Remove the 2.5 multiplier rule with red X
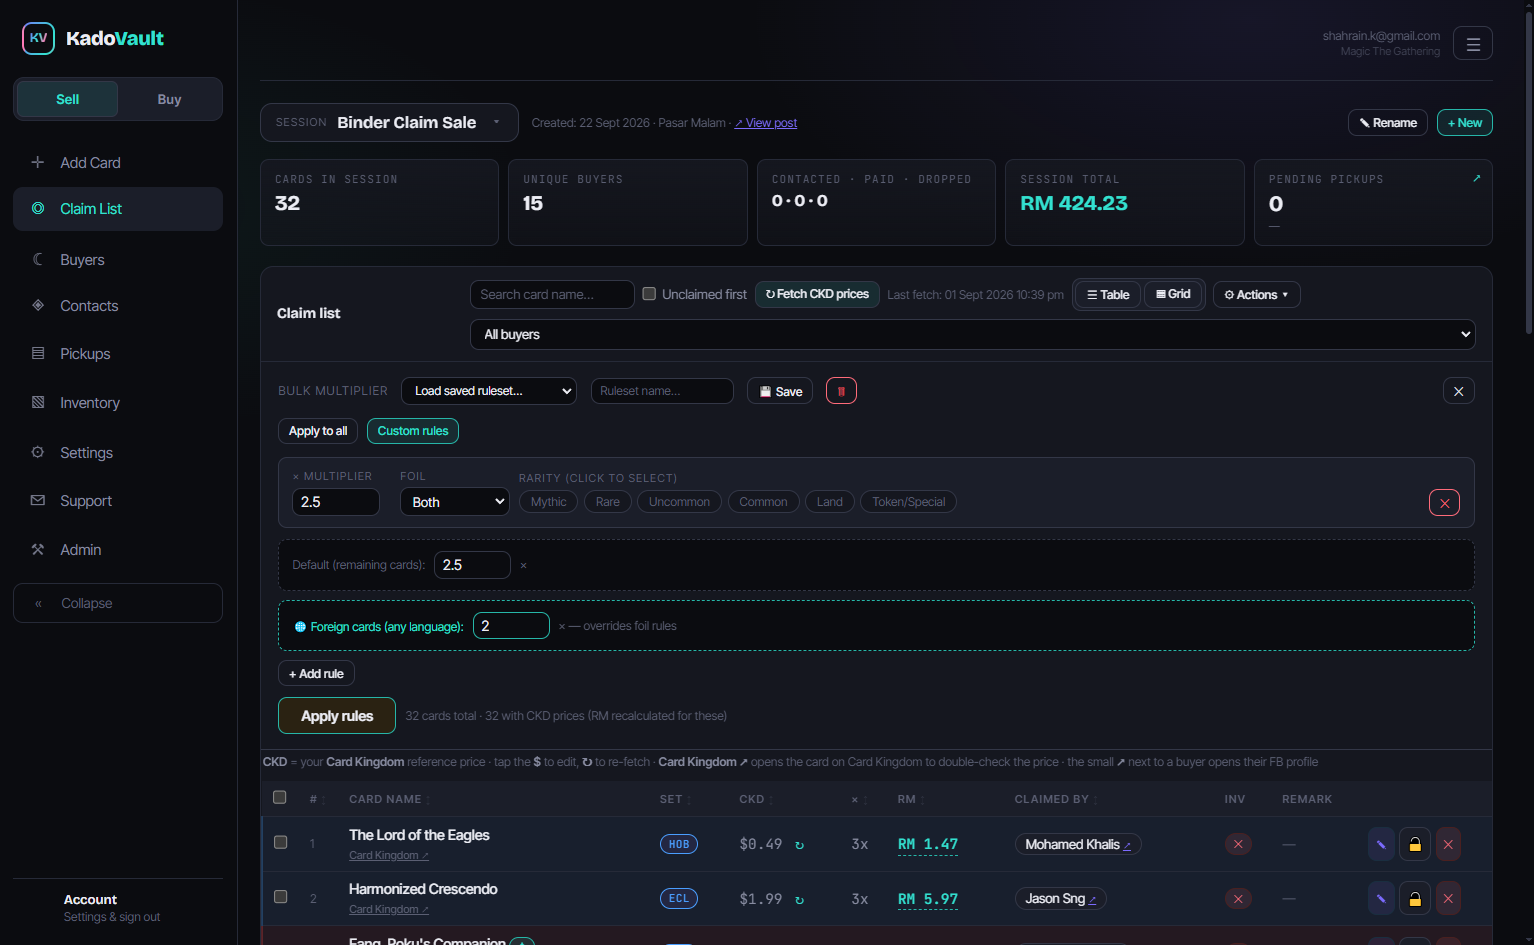The width and height of the screenshot is (1534, 945). [x=1444, y=503]
